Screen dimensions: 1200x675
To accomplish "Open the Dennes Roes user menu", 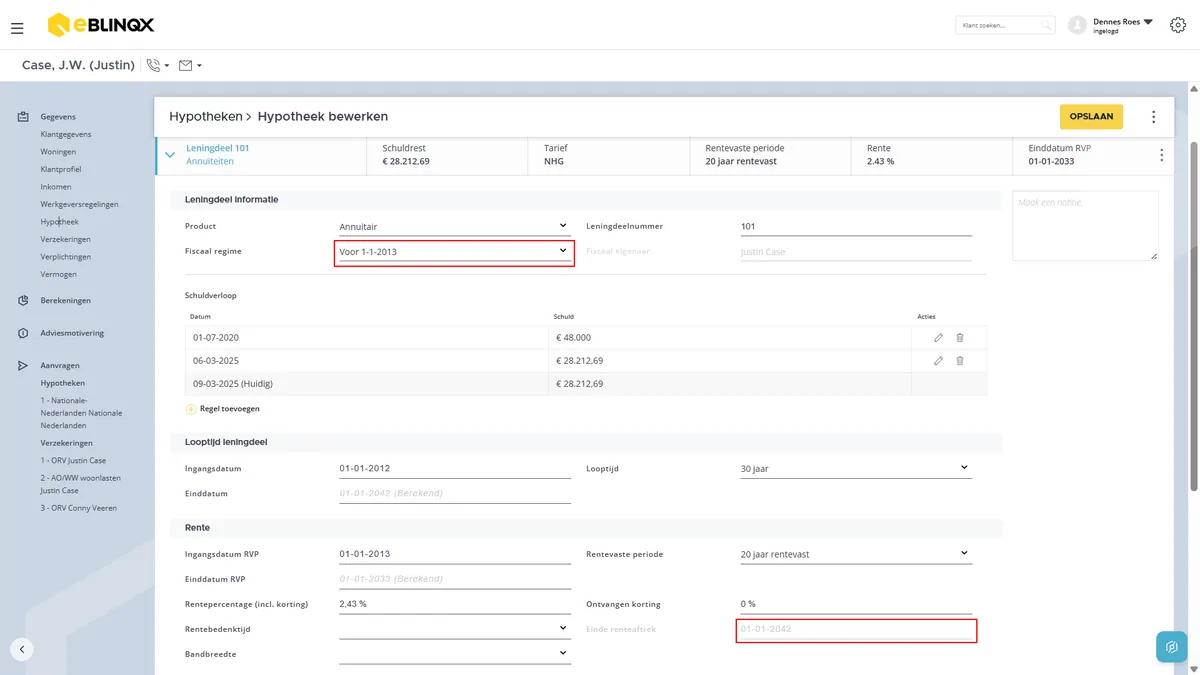I will (x=1123, y=25).
